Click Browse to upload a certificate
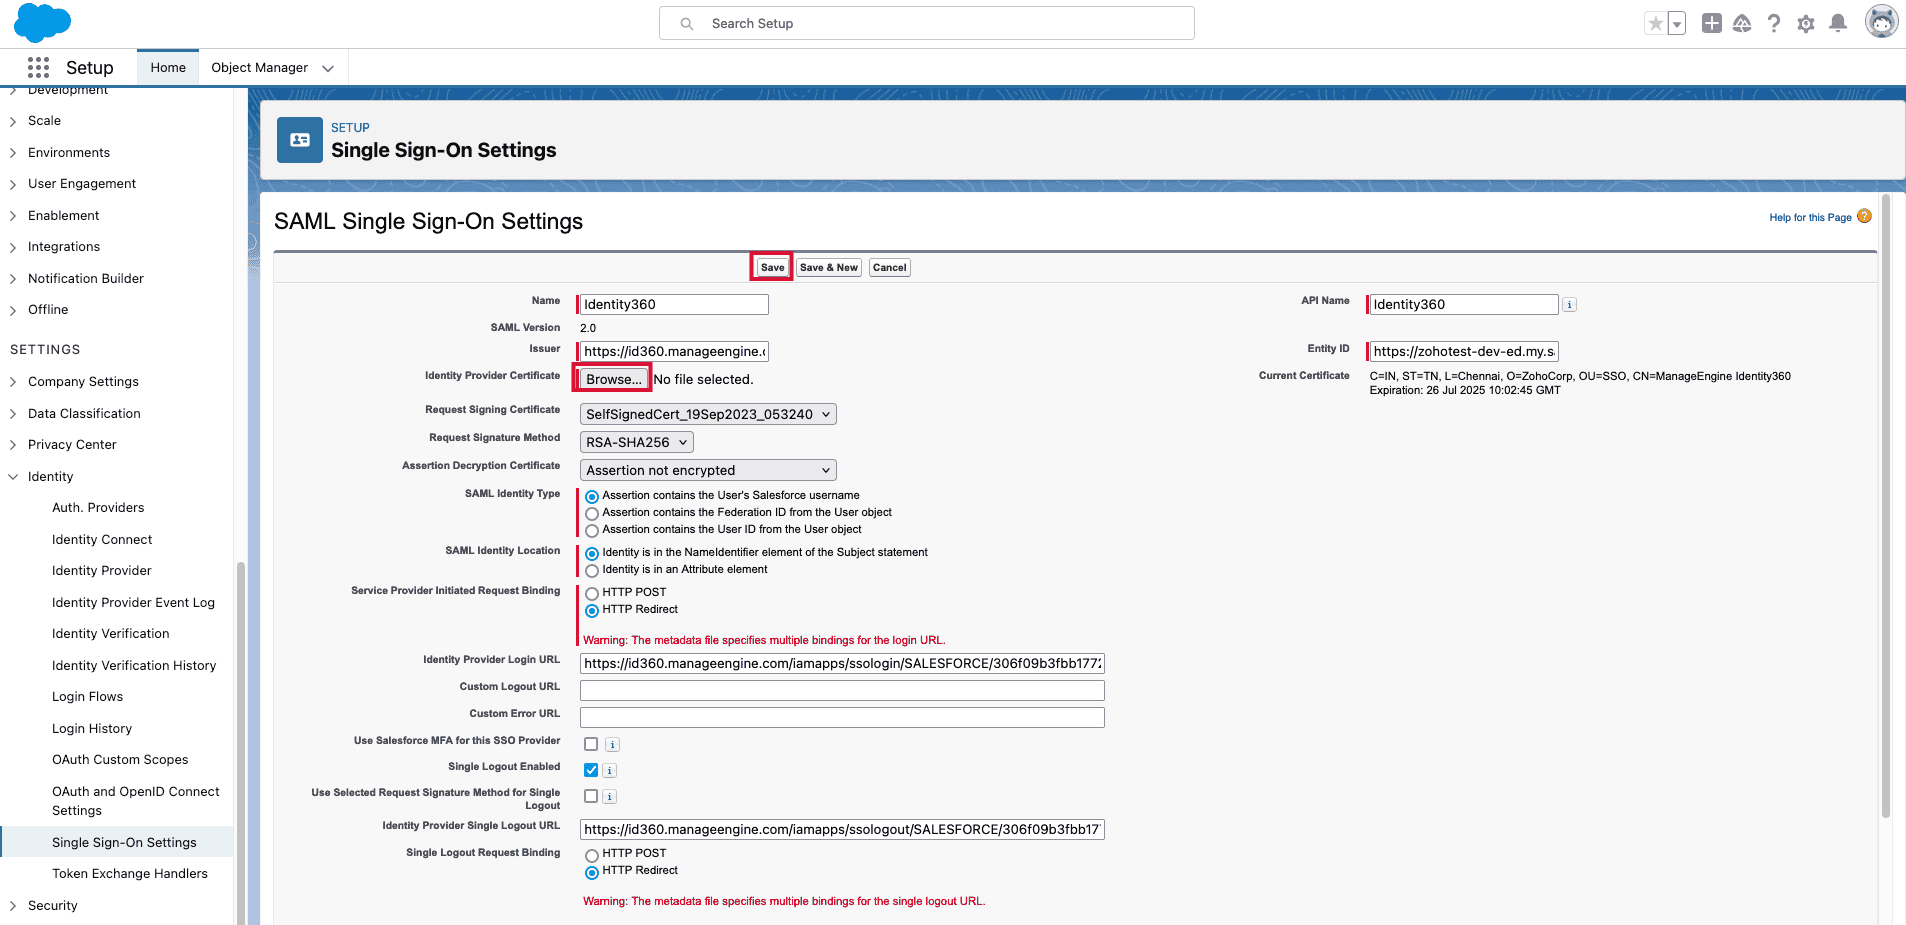 [x=611, y=378]
